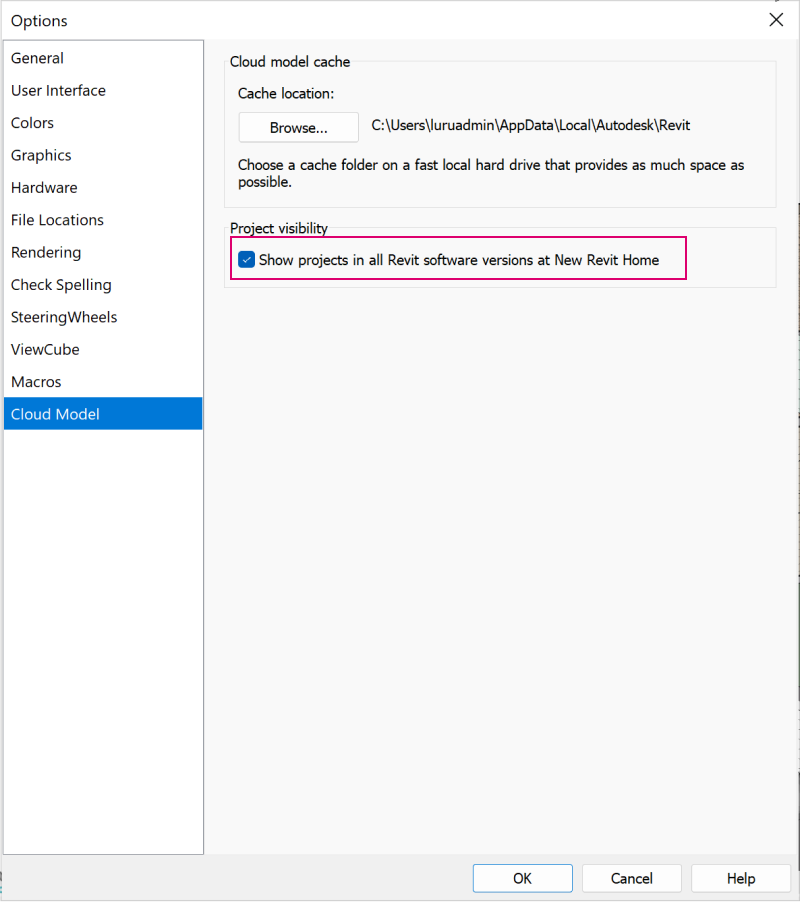Select the highlighted Cloud Model category
This screenshot has width=800, height=902.
tap(103, 414)
